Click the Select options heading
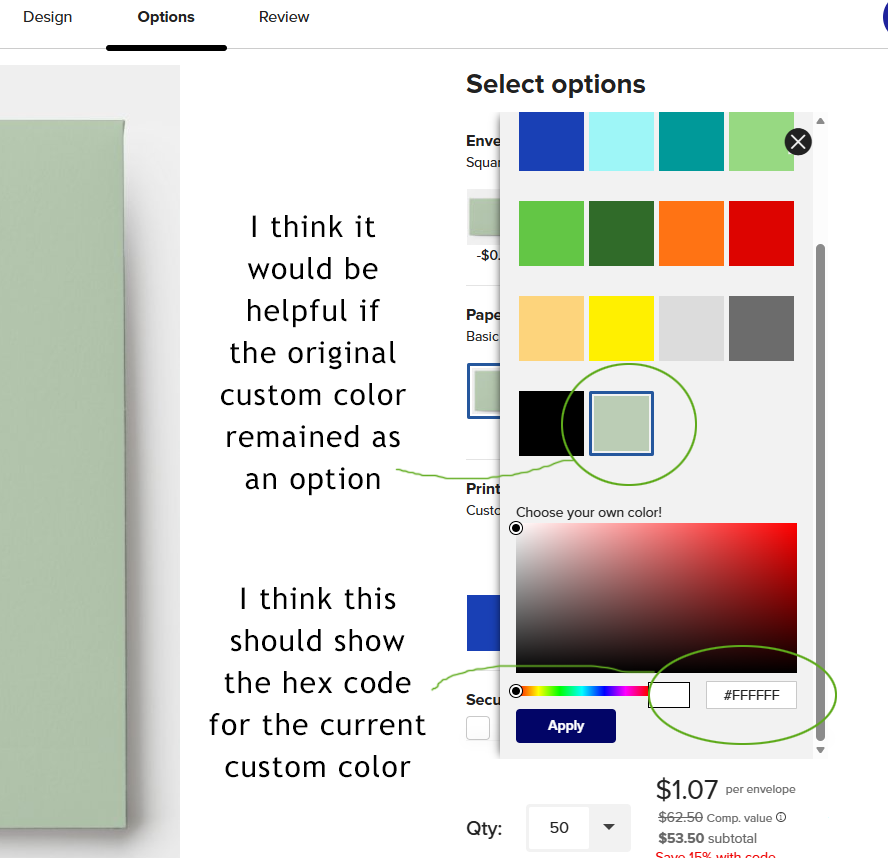The image size is (888, 858). pyautogui.click(x=556, y=84)
